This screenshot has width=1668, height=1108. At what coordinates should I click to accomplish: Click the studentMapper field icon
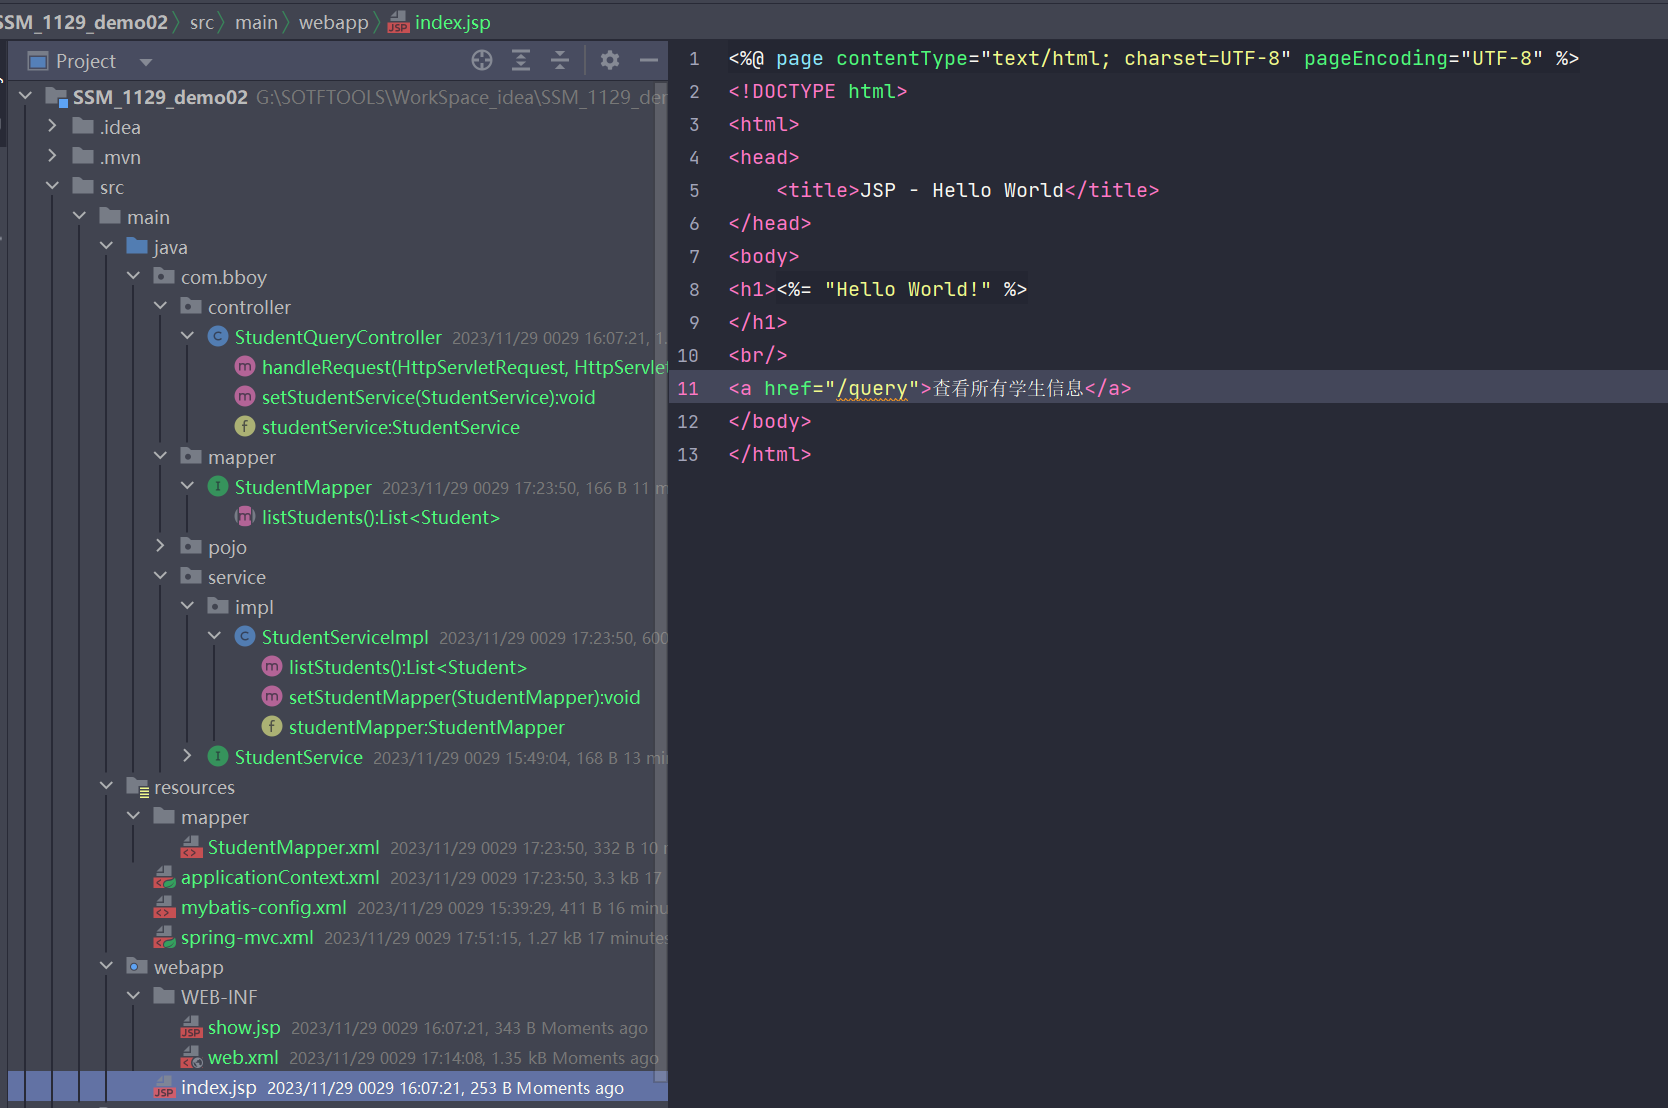click(x=272, y=726)
